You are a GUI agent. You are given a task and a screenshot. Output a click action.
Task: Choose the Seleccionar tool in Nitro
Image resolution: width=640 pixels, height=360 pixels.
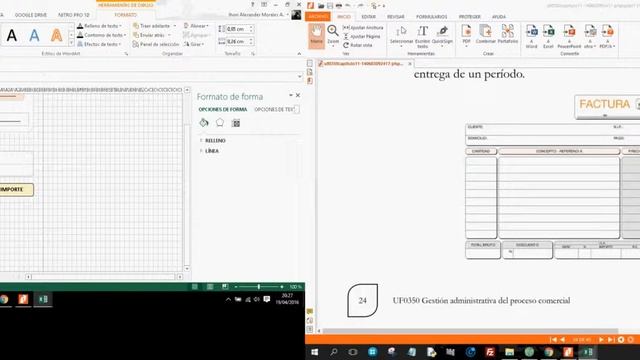(401, 36)
